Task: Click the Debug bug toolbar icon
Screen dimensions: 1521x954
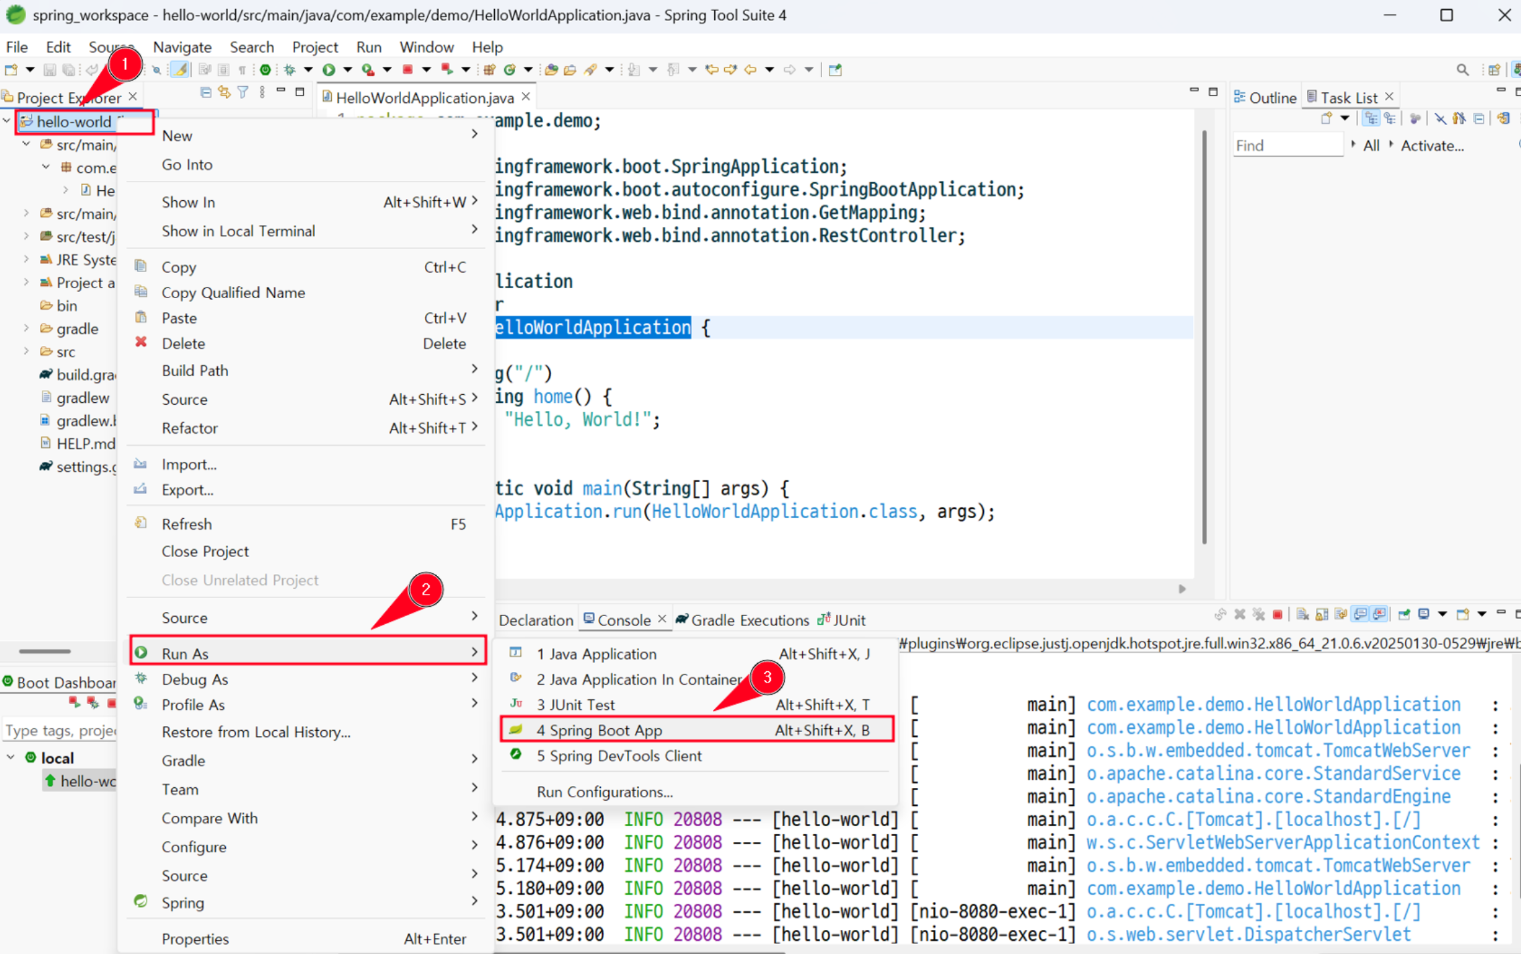Action: (x=289, y=69)
